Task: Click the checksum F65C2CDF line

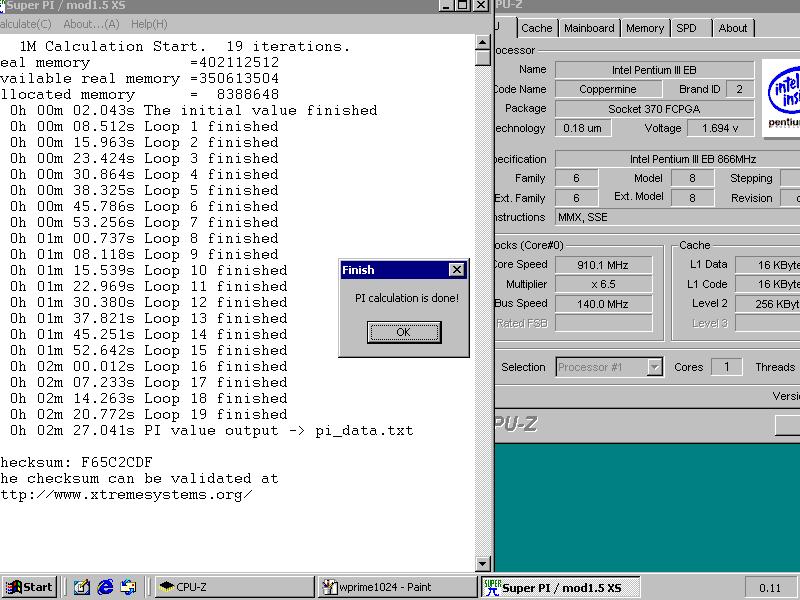Action: [x=77, y=462]
